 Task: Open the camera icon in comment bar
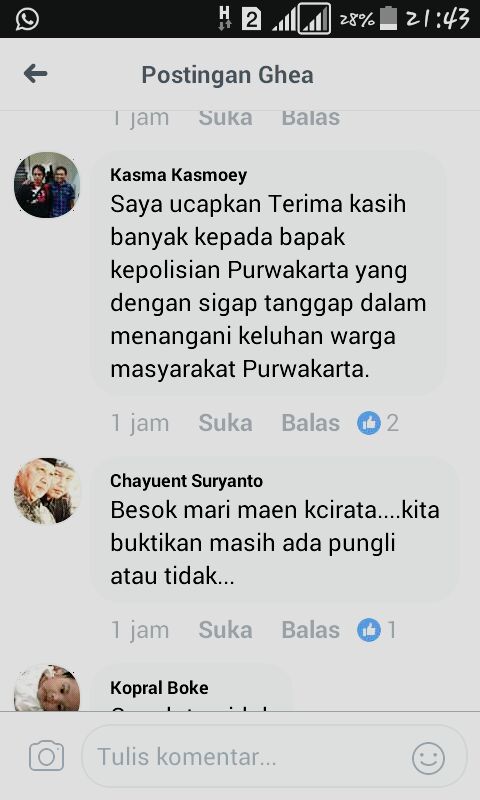46,756
